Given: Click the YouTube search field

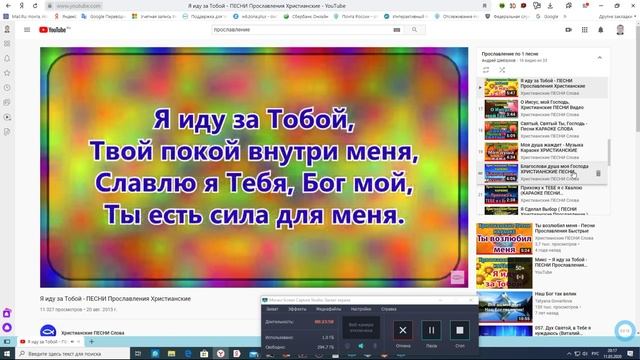Looking at the screenshot, I should tap(302, 30).
